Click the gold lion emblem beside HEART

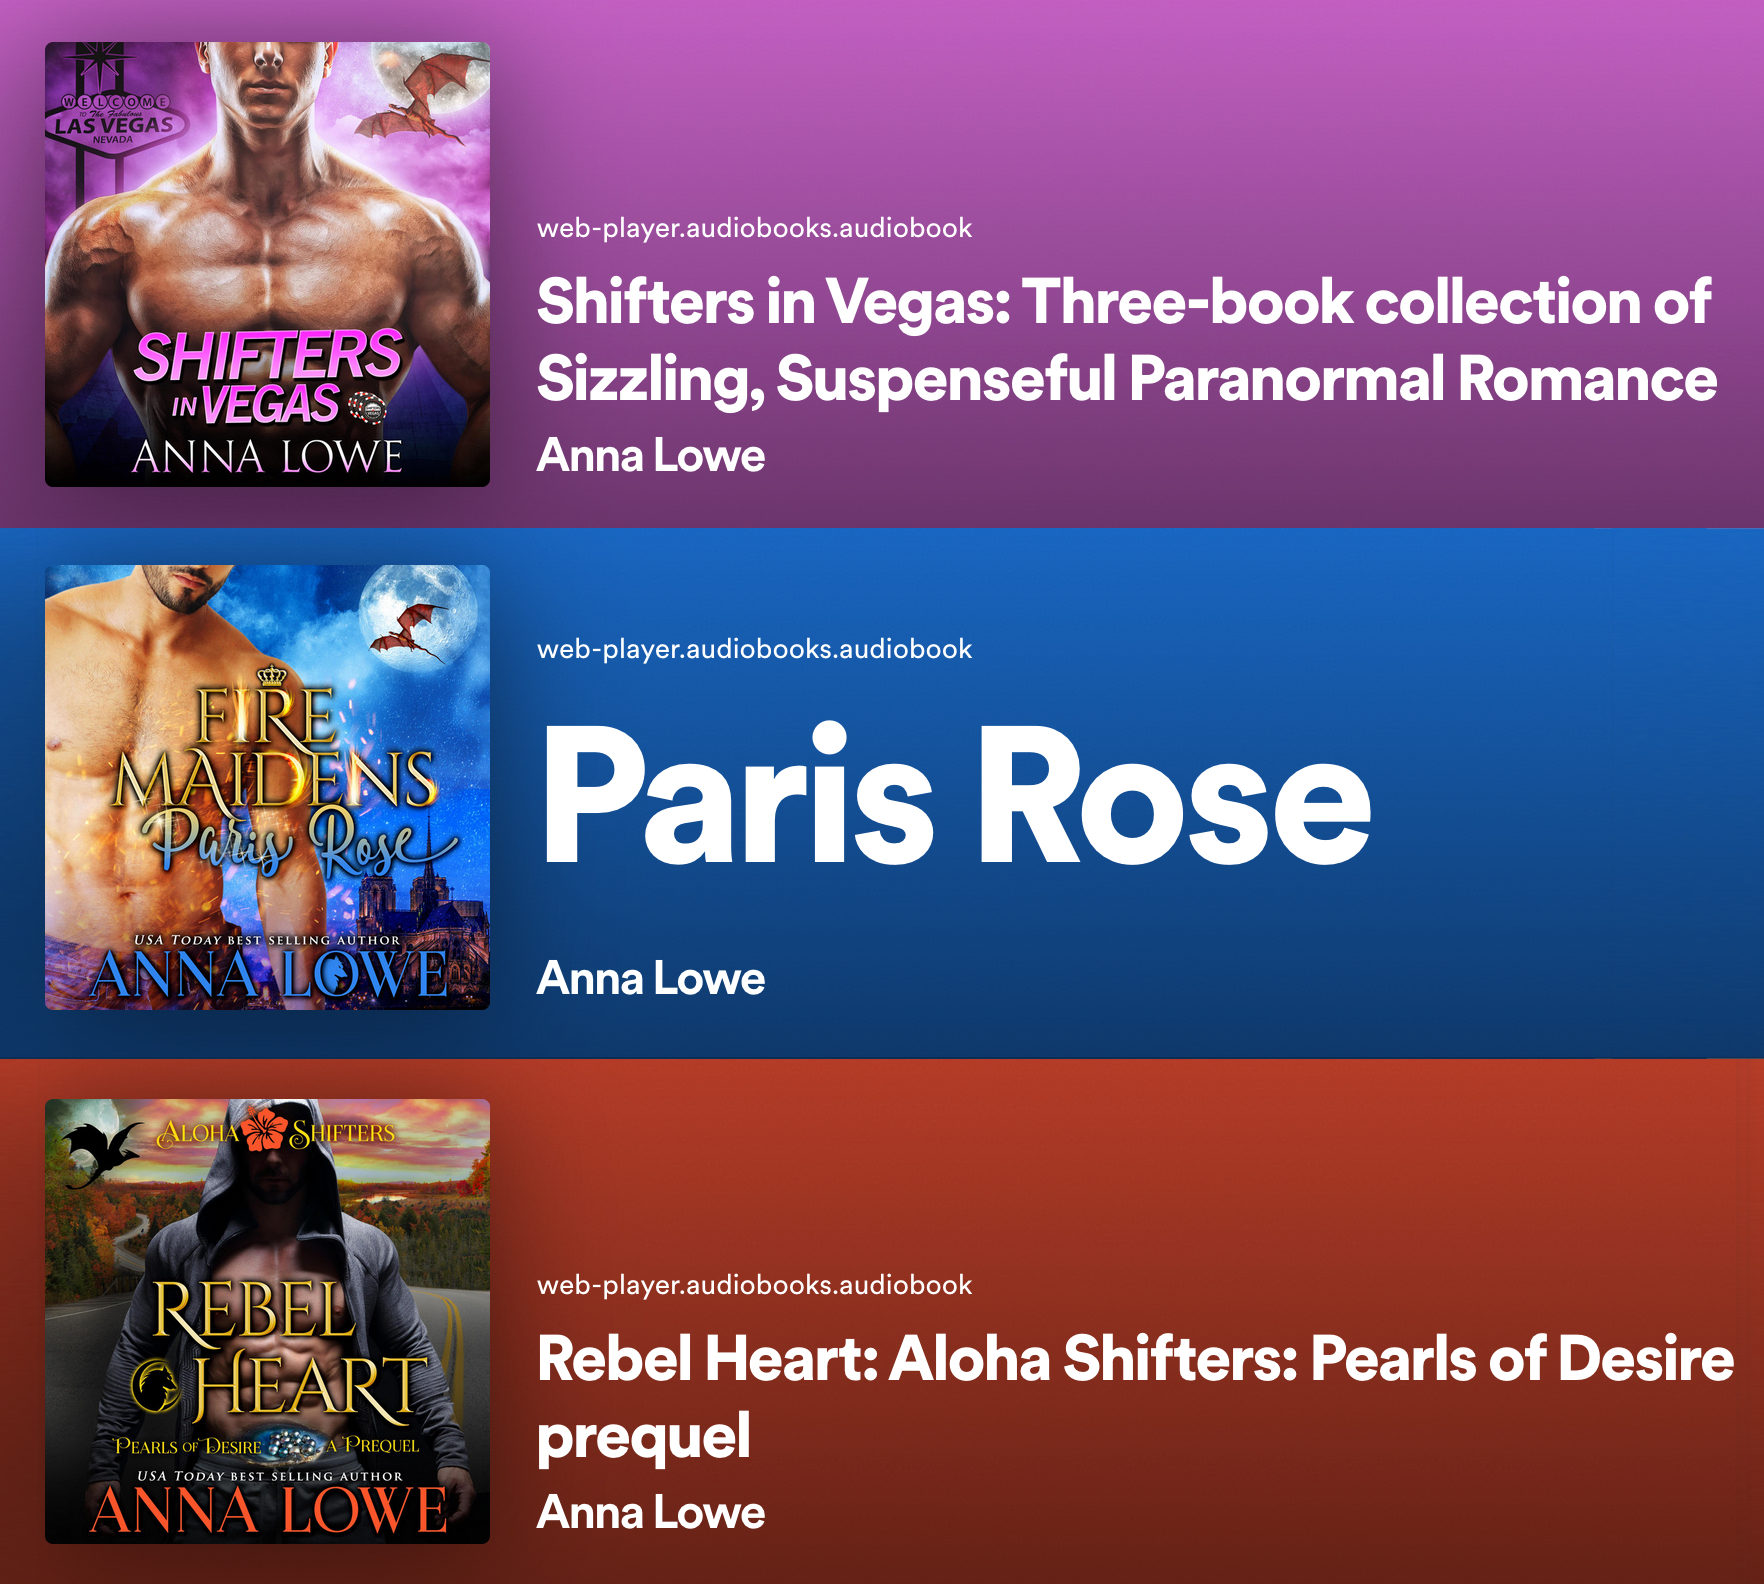pos(156,1385)
